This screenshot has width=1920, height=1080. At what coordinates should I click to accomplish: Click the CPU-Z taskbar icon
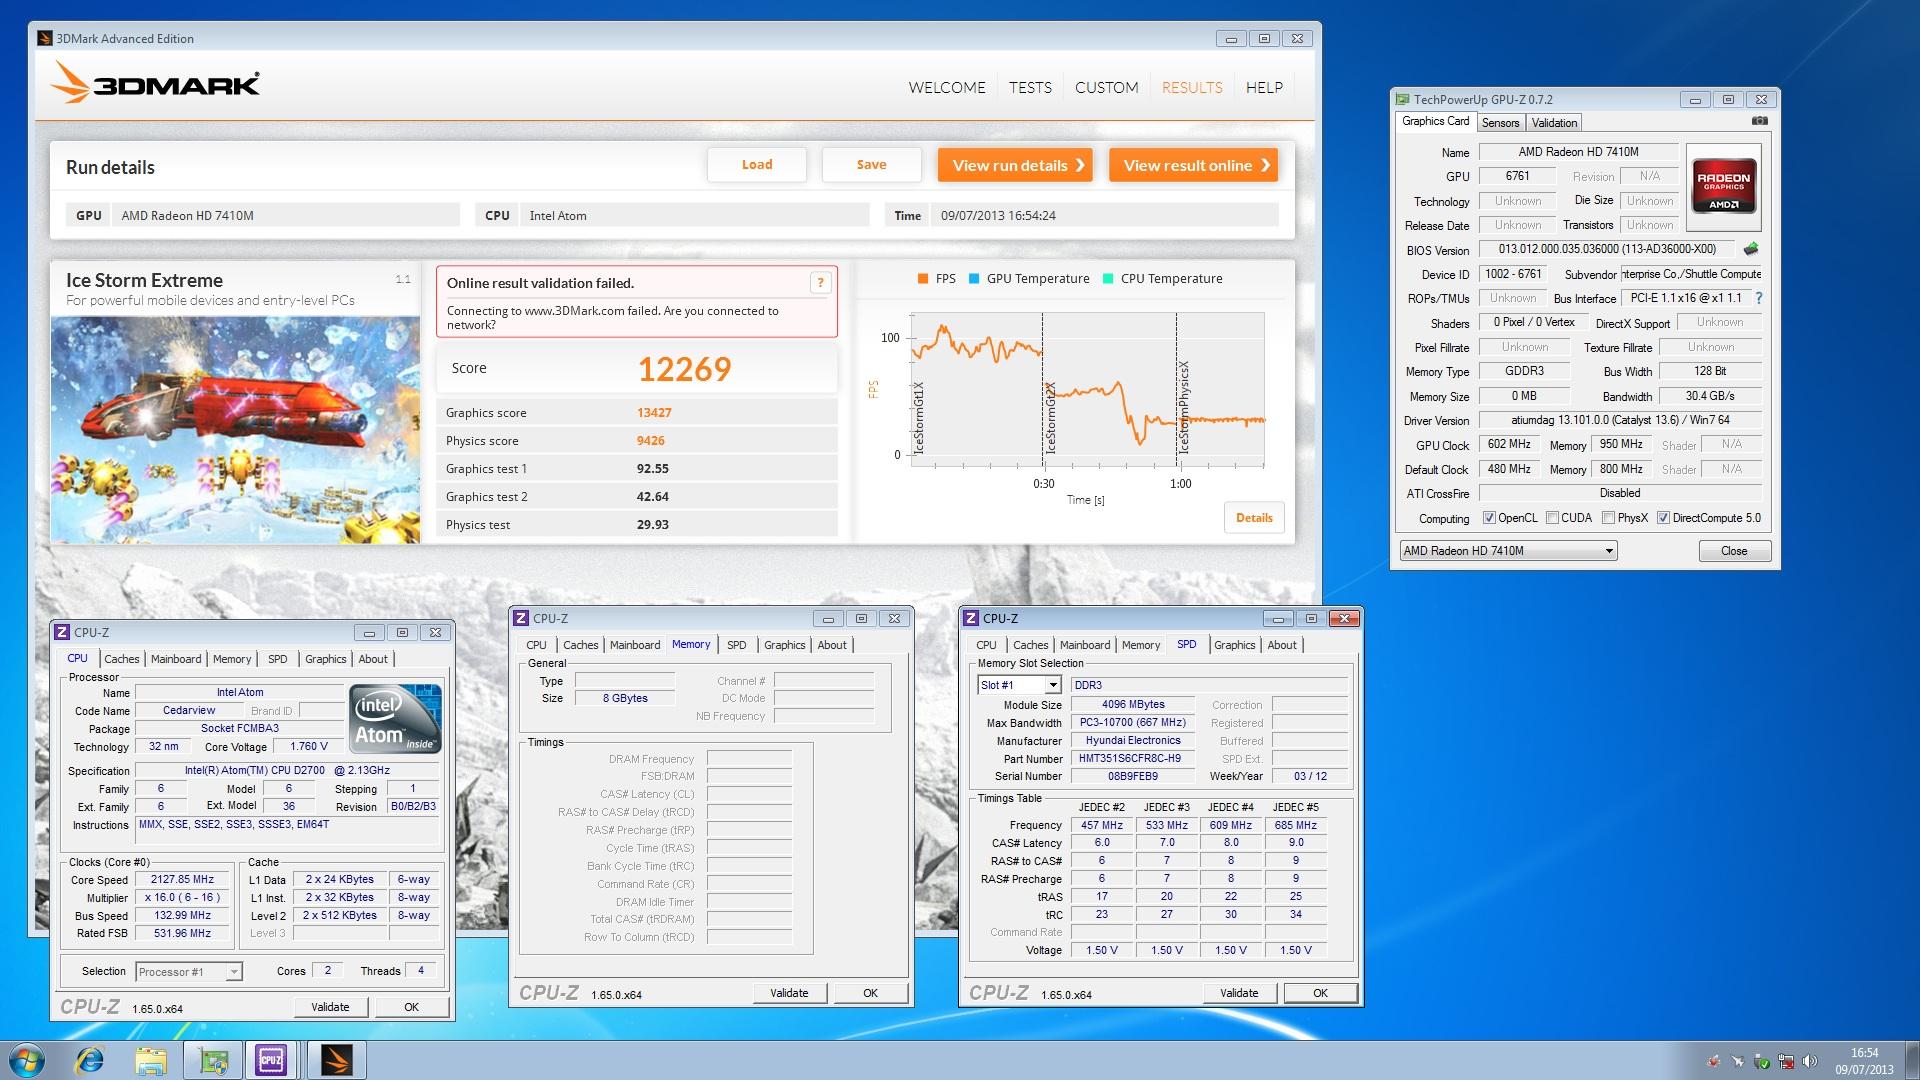tap(271, 1060)
